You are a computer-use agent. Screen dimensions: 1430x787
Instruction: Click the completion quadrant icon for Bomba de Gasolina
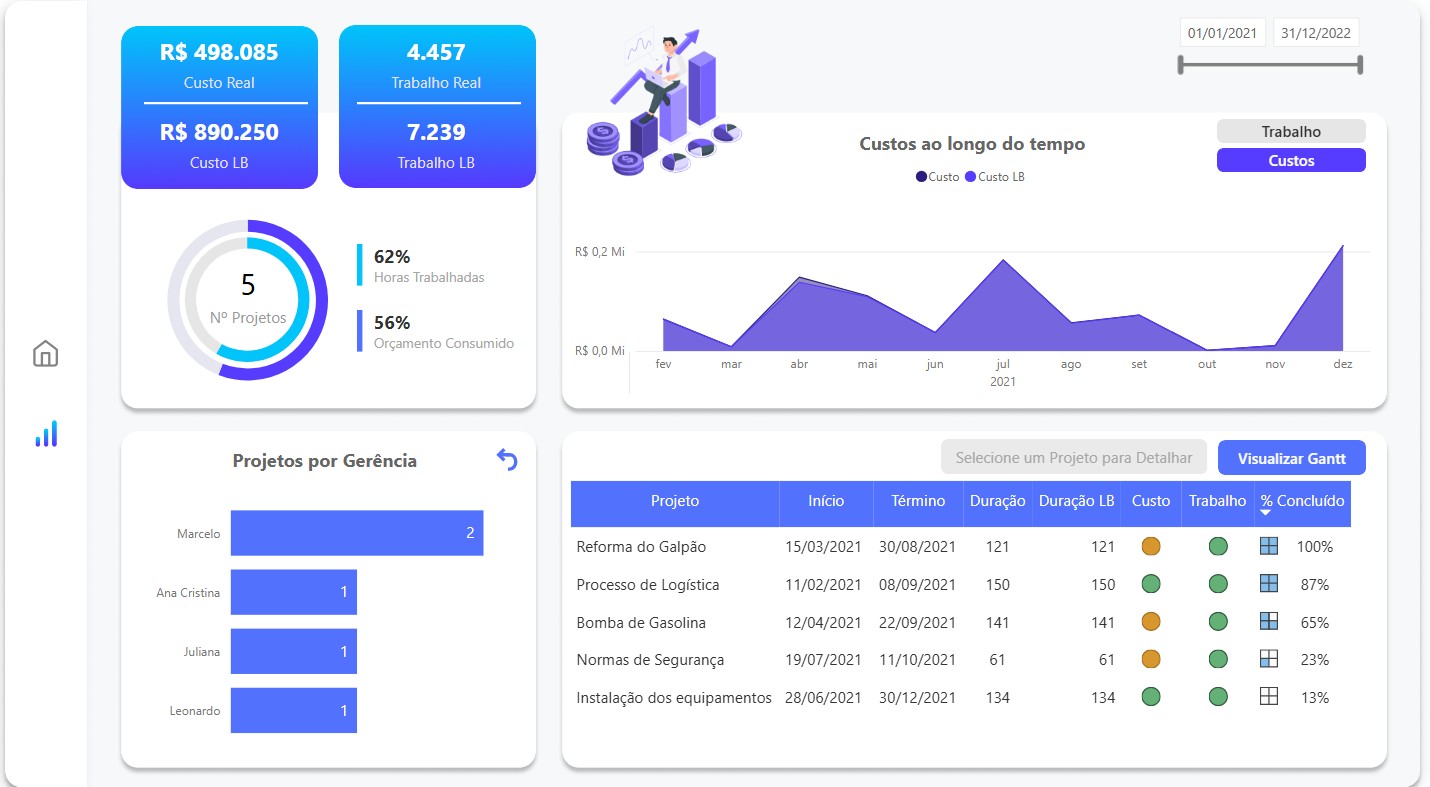1269,621
